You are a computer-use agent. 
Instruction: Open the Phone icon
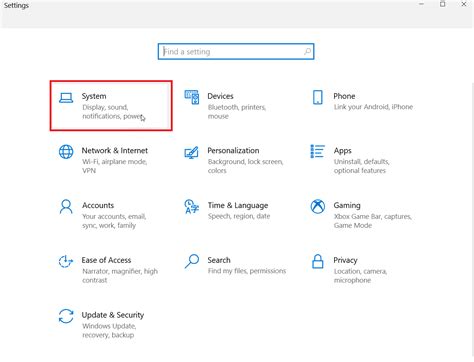pyautogui.click(x=318, y=97)
